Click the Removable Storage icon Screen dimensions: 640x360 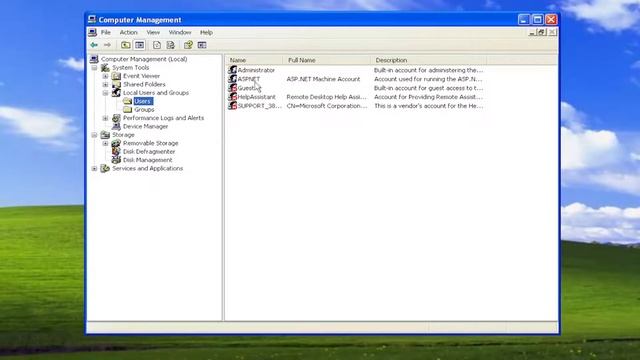pyautogui.click(x=116, y=143)
